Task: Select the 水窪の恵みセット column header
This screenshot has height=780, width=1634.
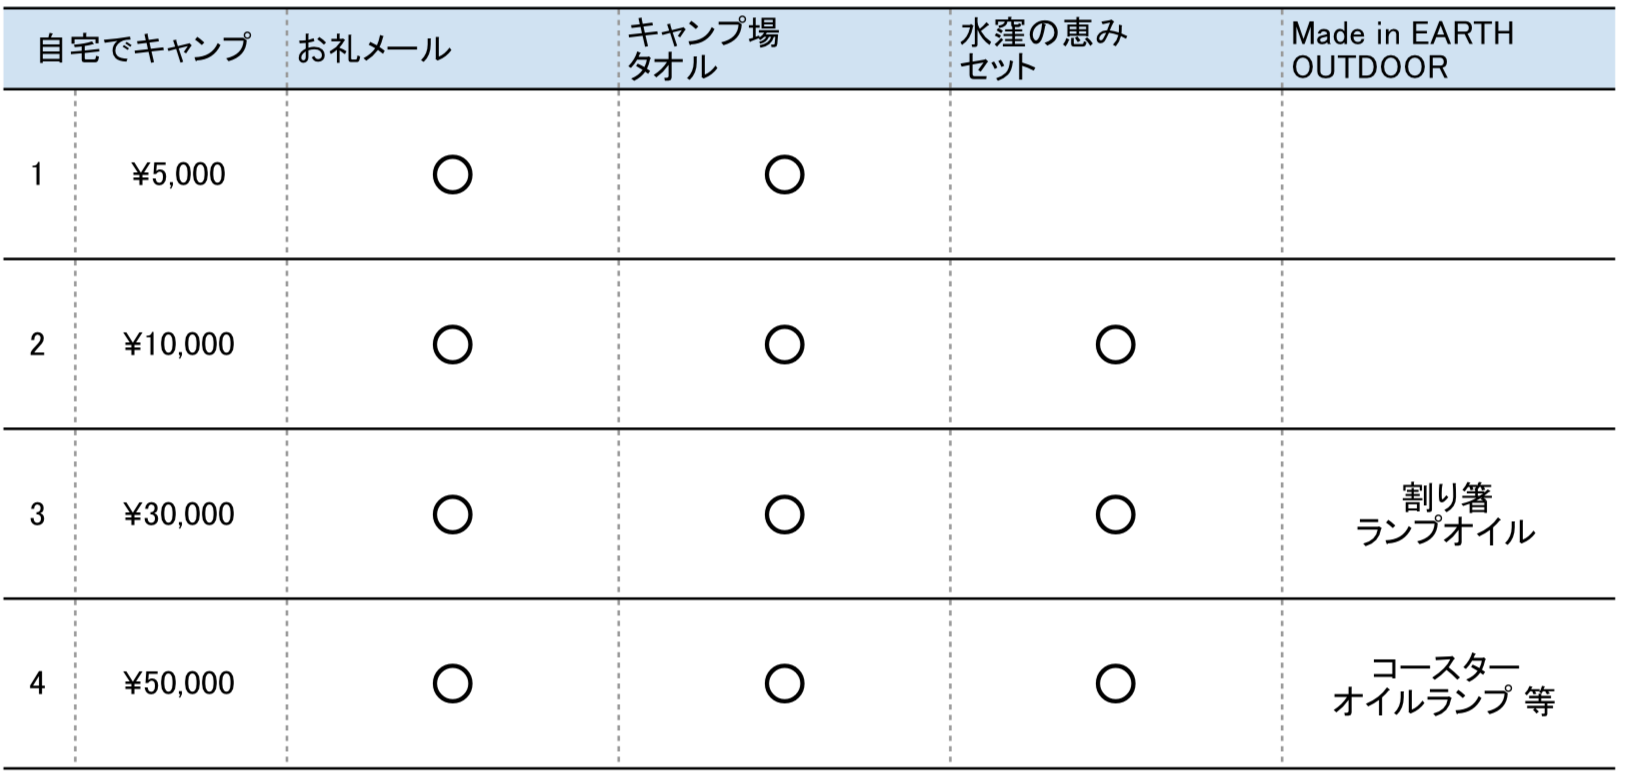Action: tap(1043, 49)
